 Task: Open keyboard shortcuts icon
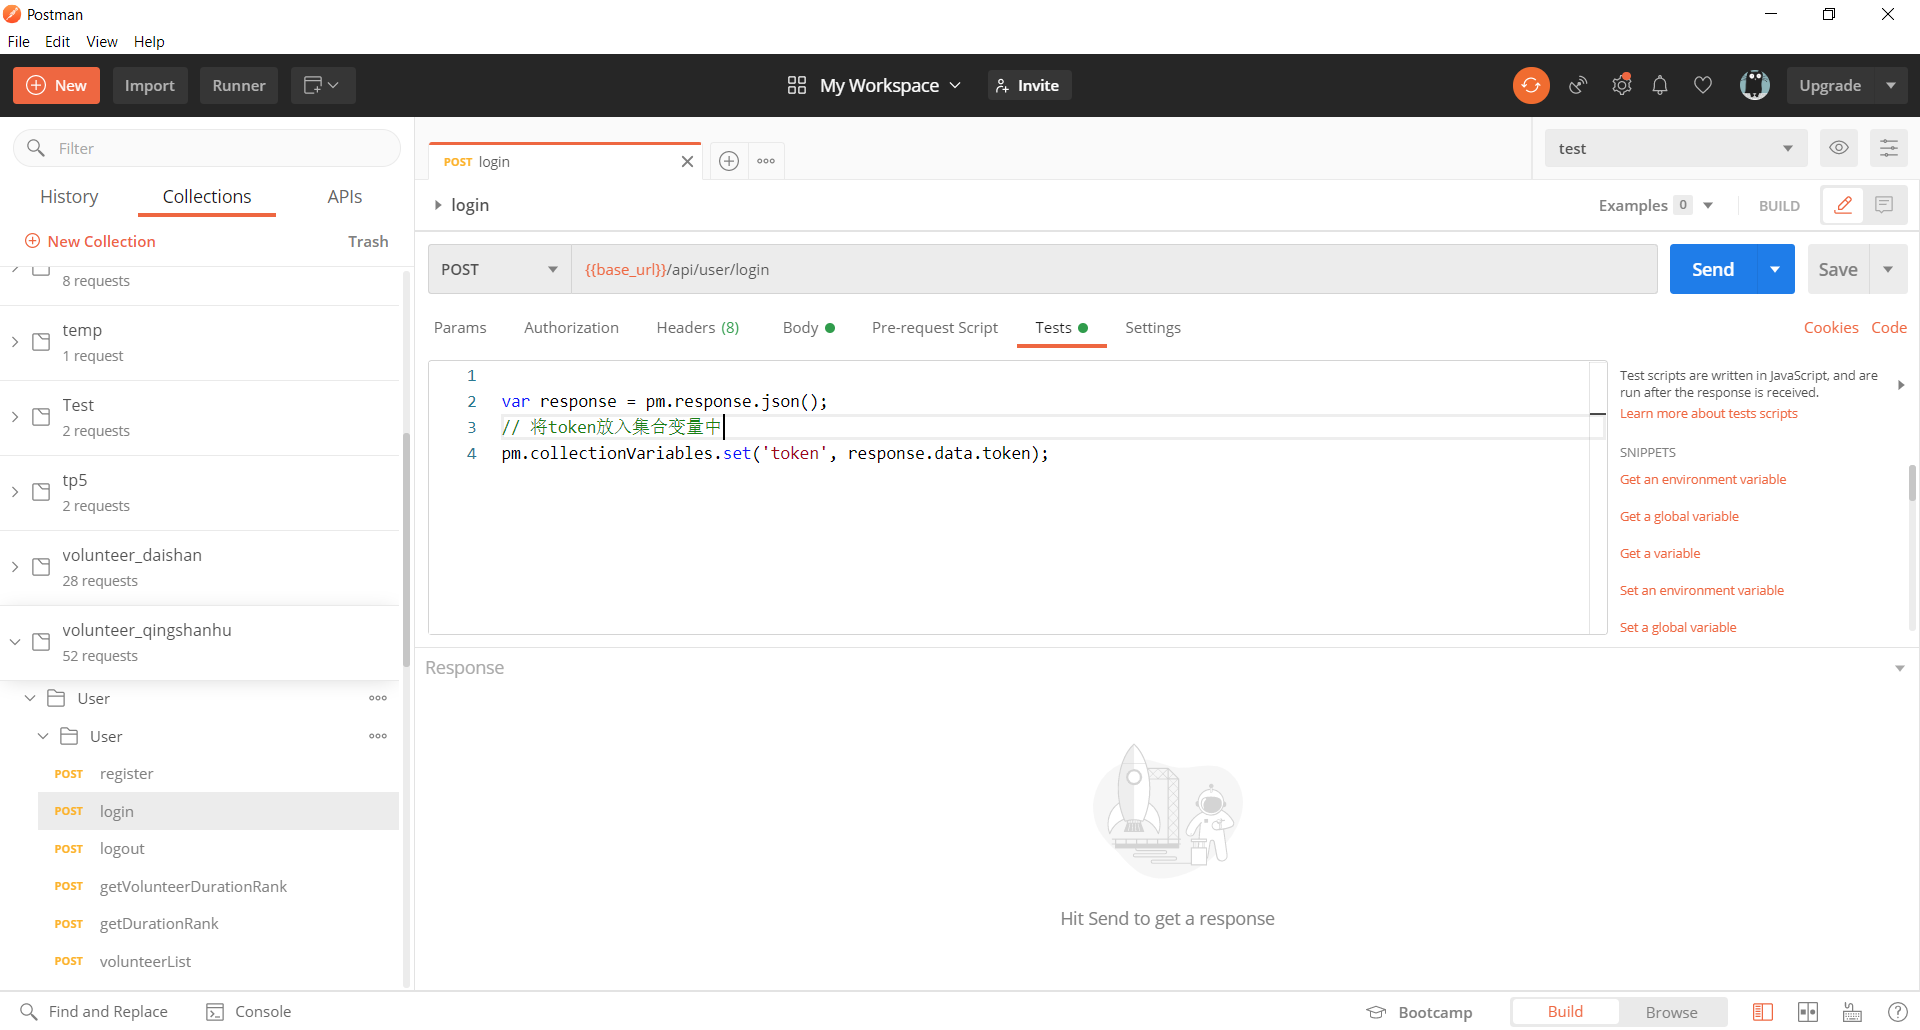click(1852, 1012)
